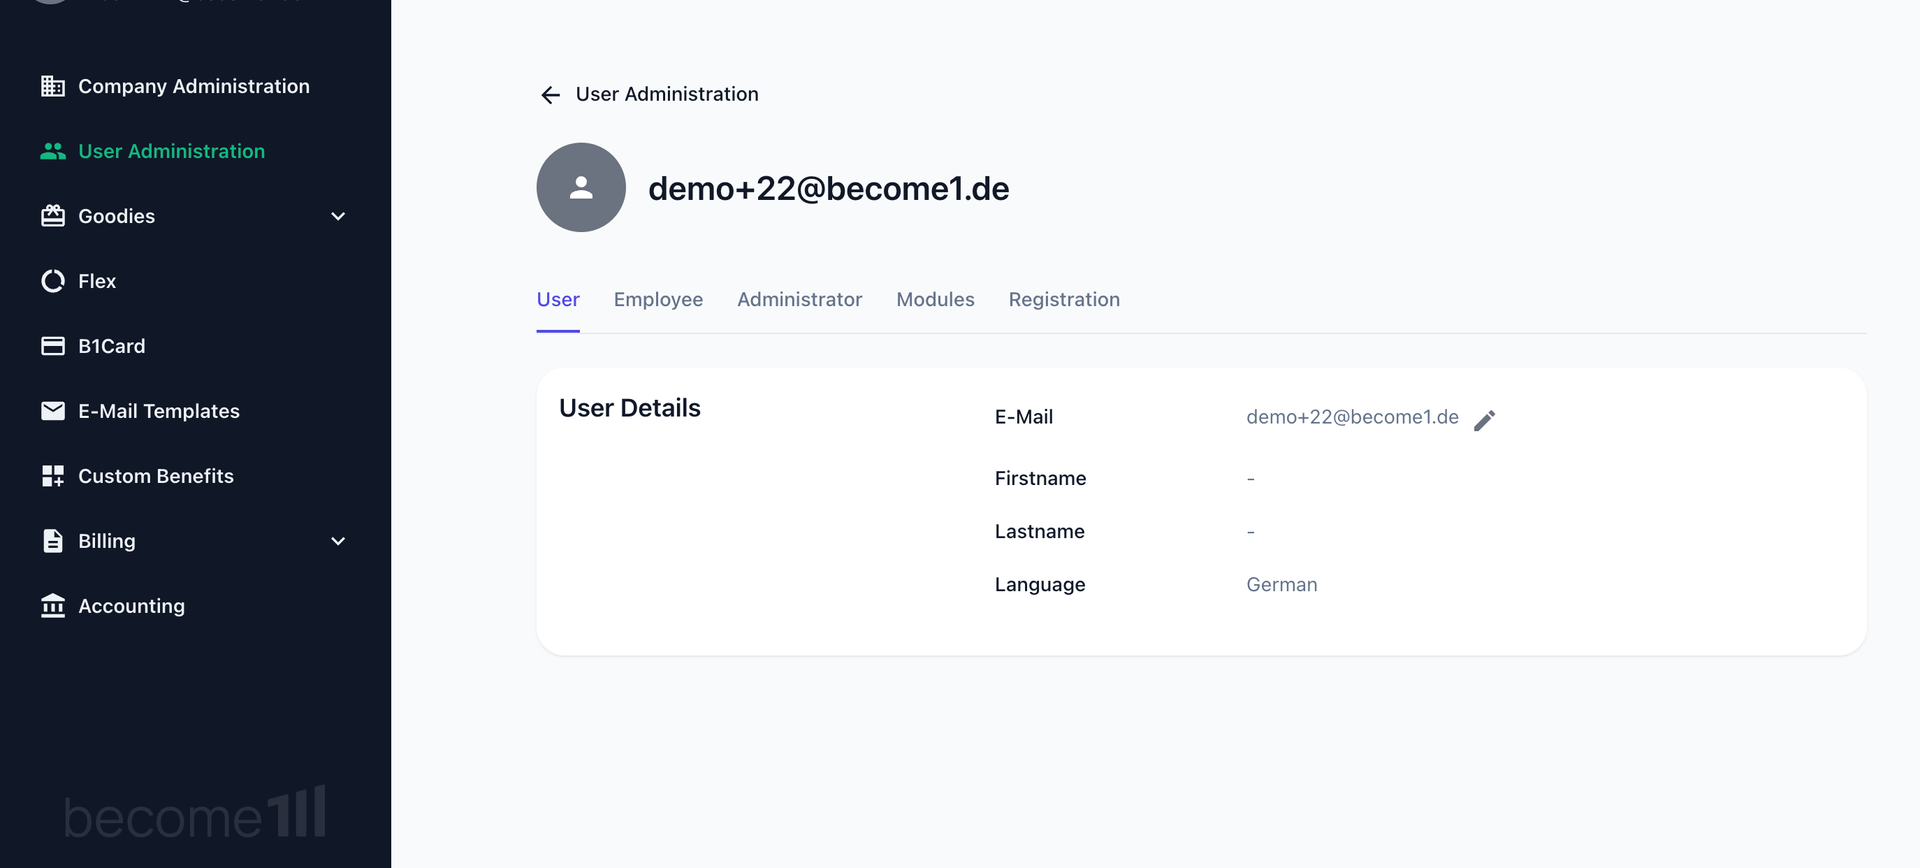Edit e-mail with the pencil icon
1920x868 pixels.
pos(1485,420)
